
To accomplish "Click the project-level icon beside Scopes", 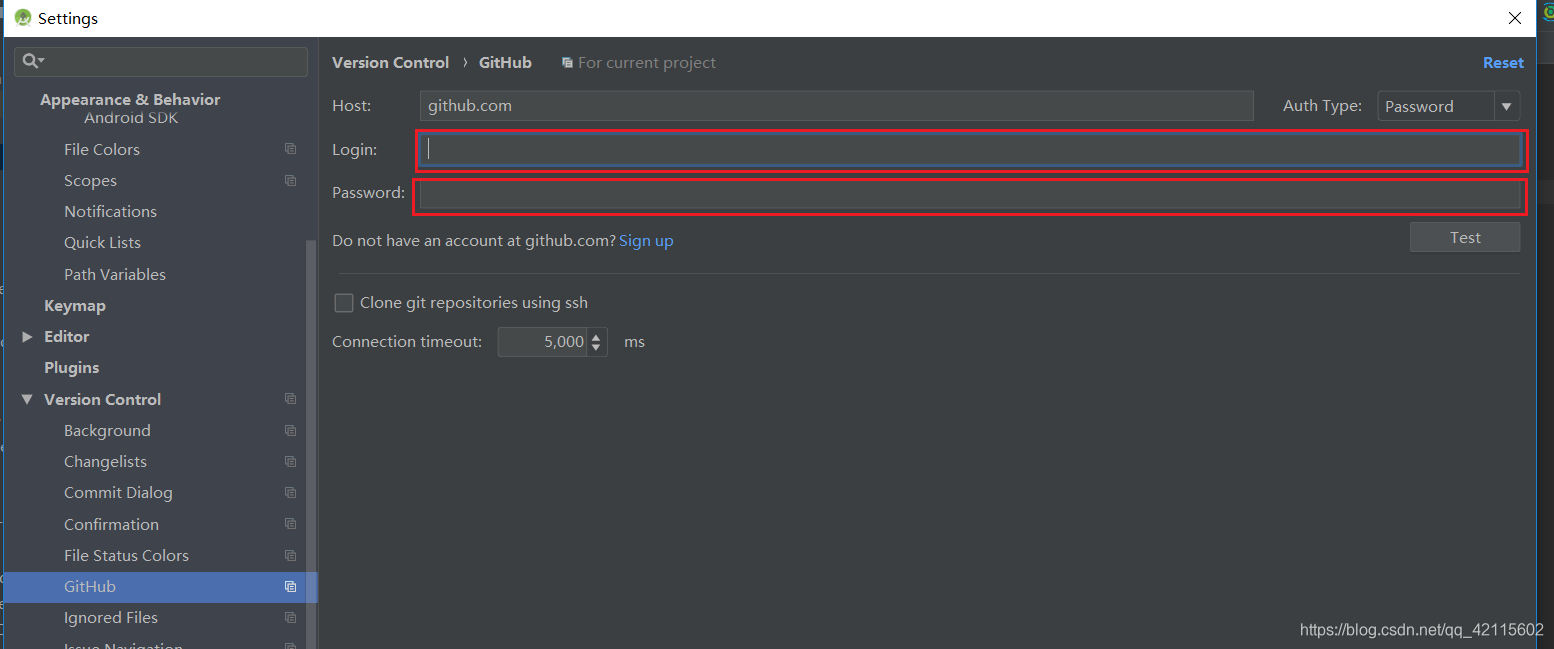I will 290,180.
